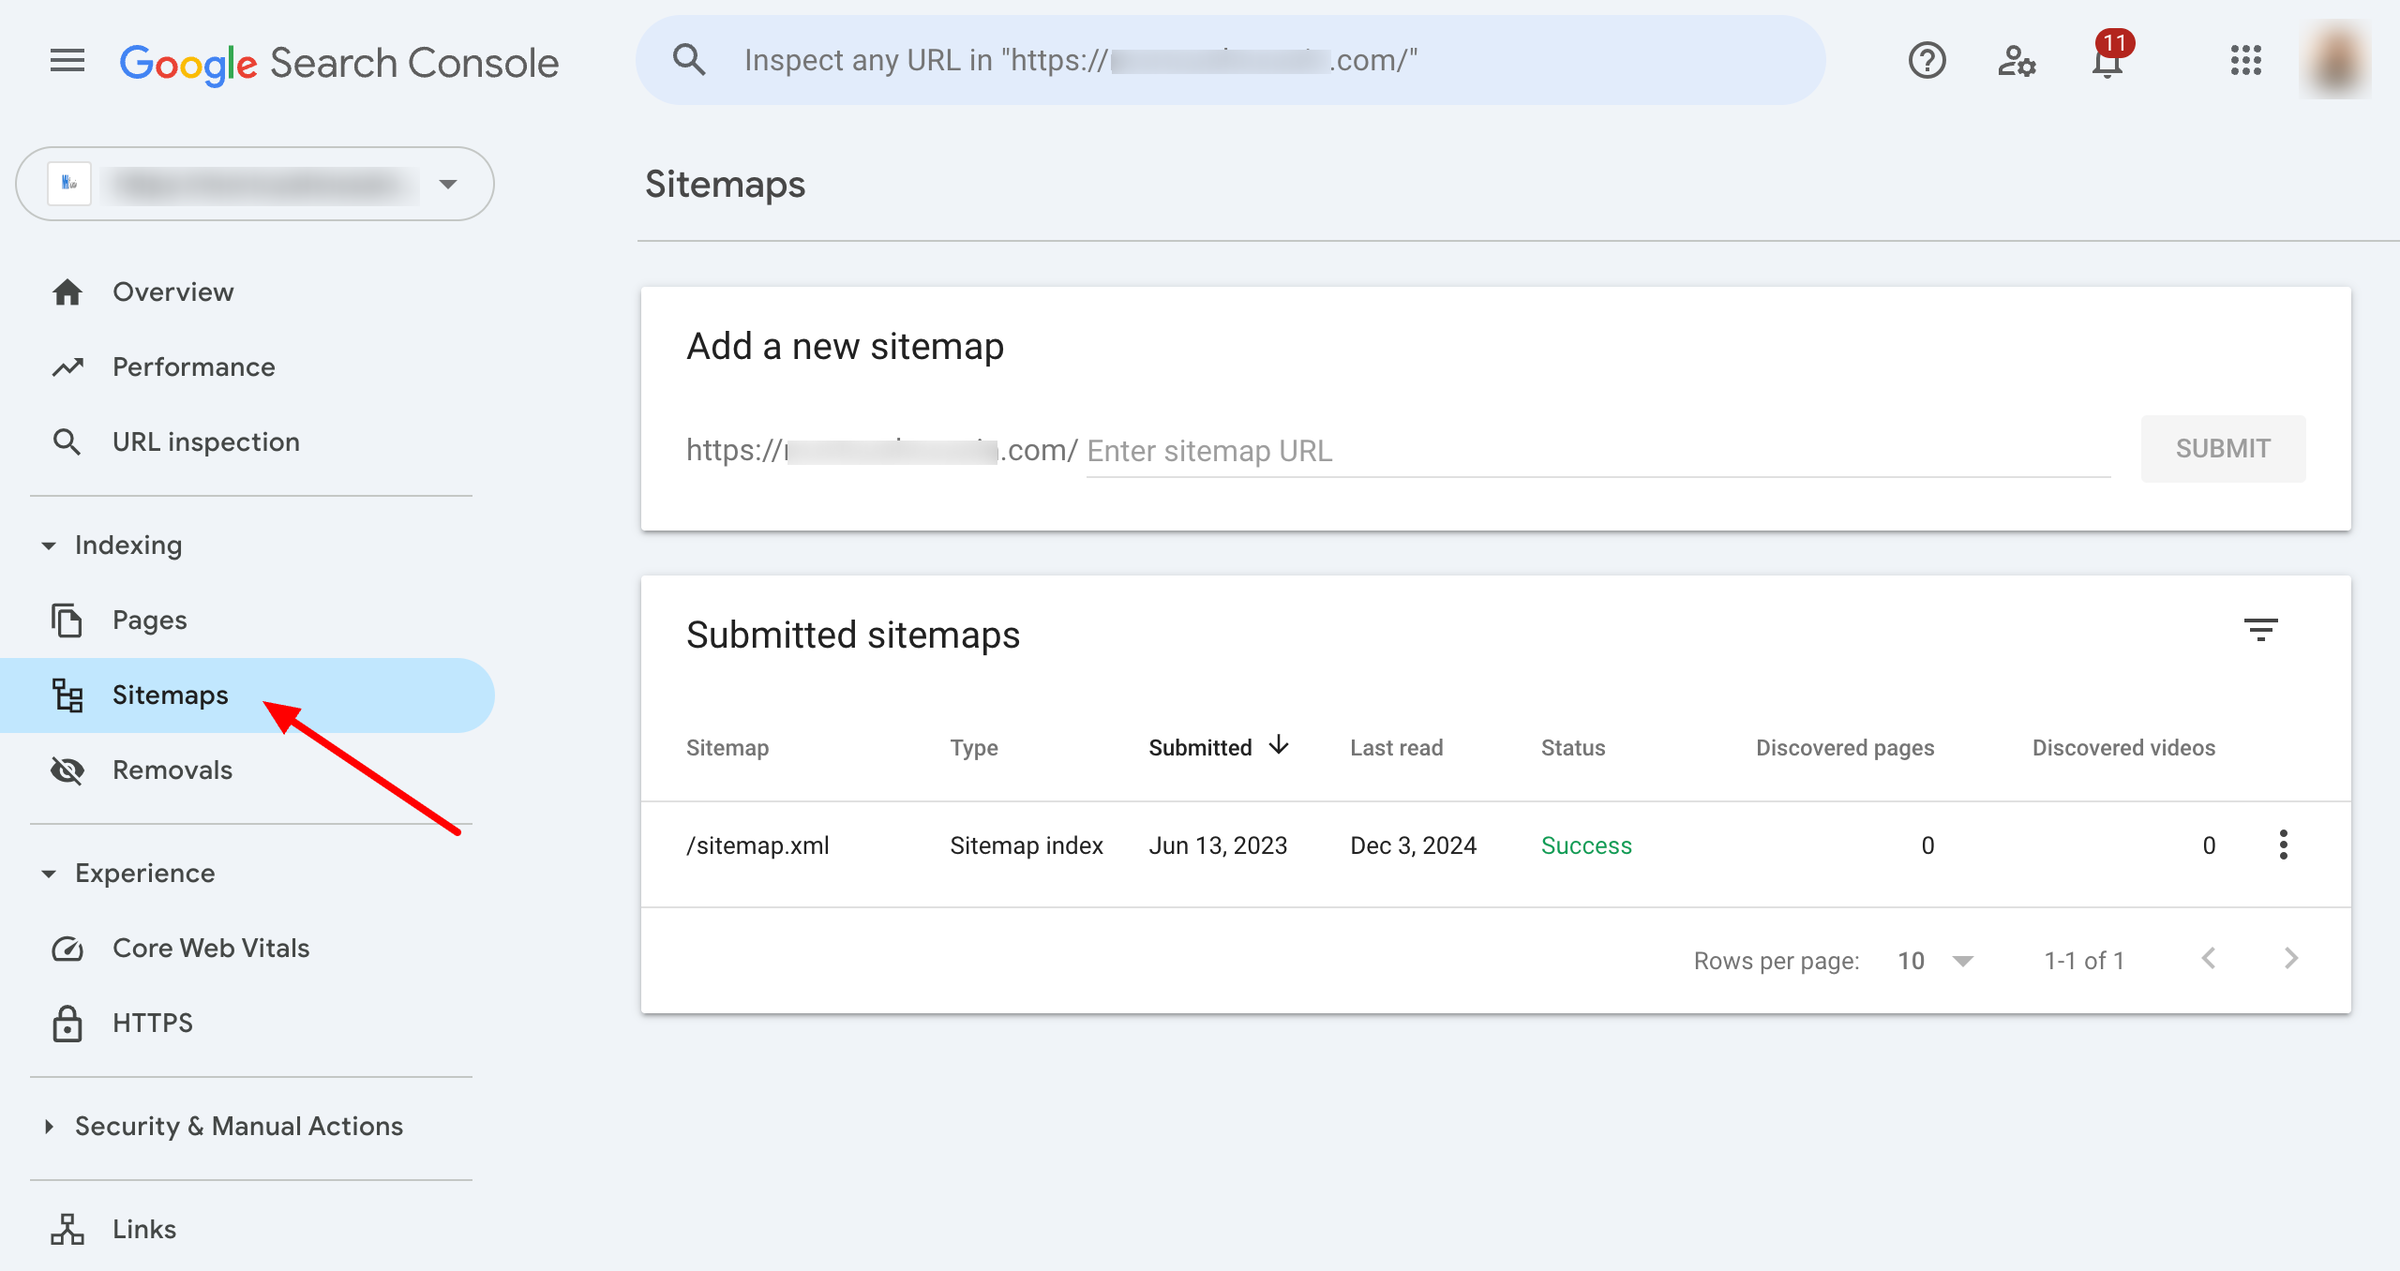Click the property favicon thumbnail
Image resolution: width=2400 pixels, height=1271 pixels.
coord(70,184)
